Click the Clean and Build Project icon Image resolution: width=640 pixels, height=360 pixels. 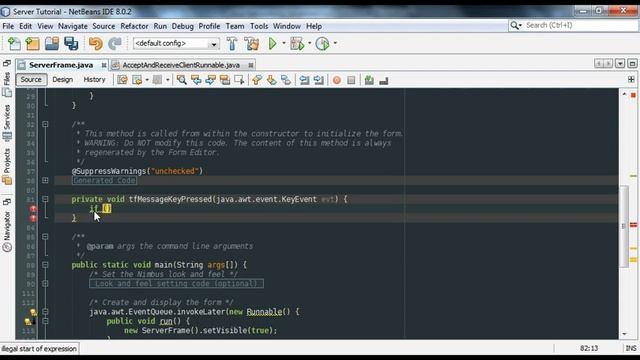tap(252, 43)
